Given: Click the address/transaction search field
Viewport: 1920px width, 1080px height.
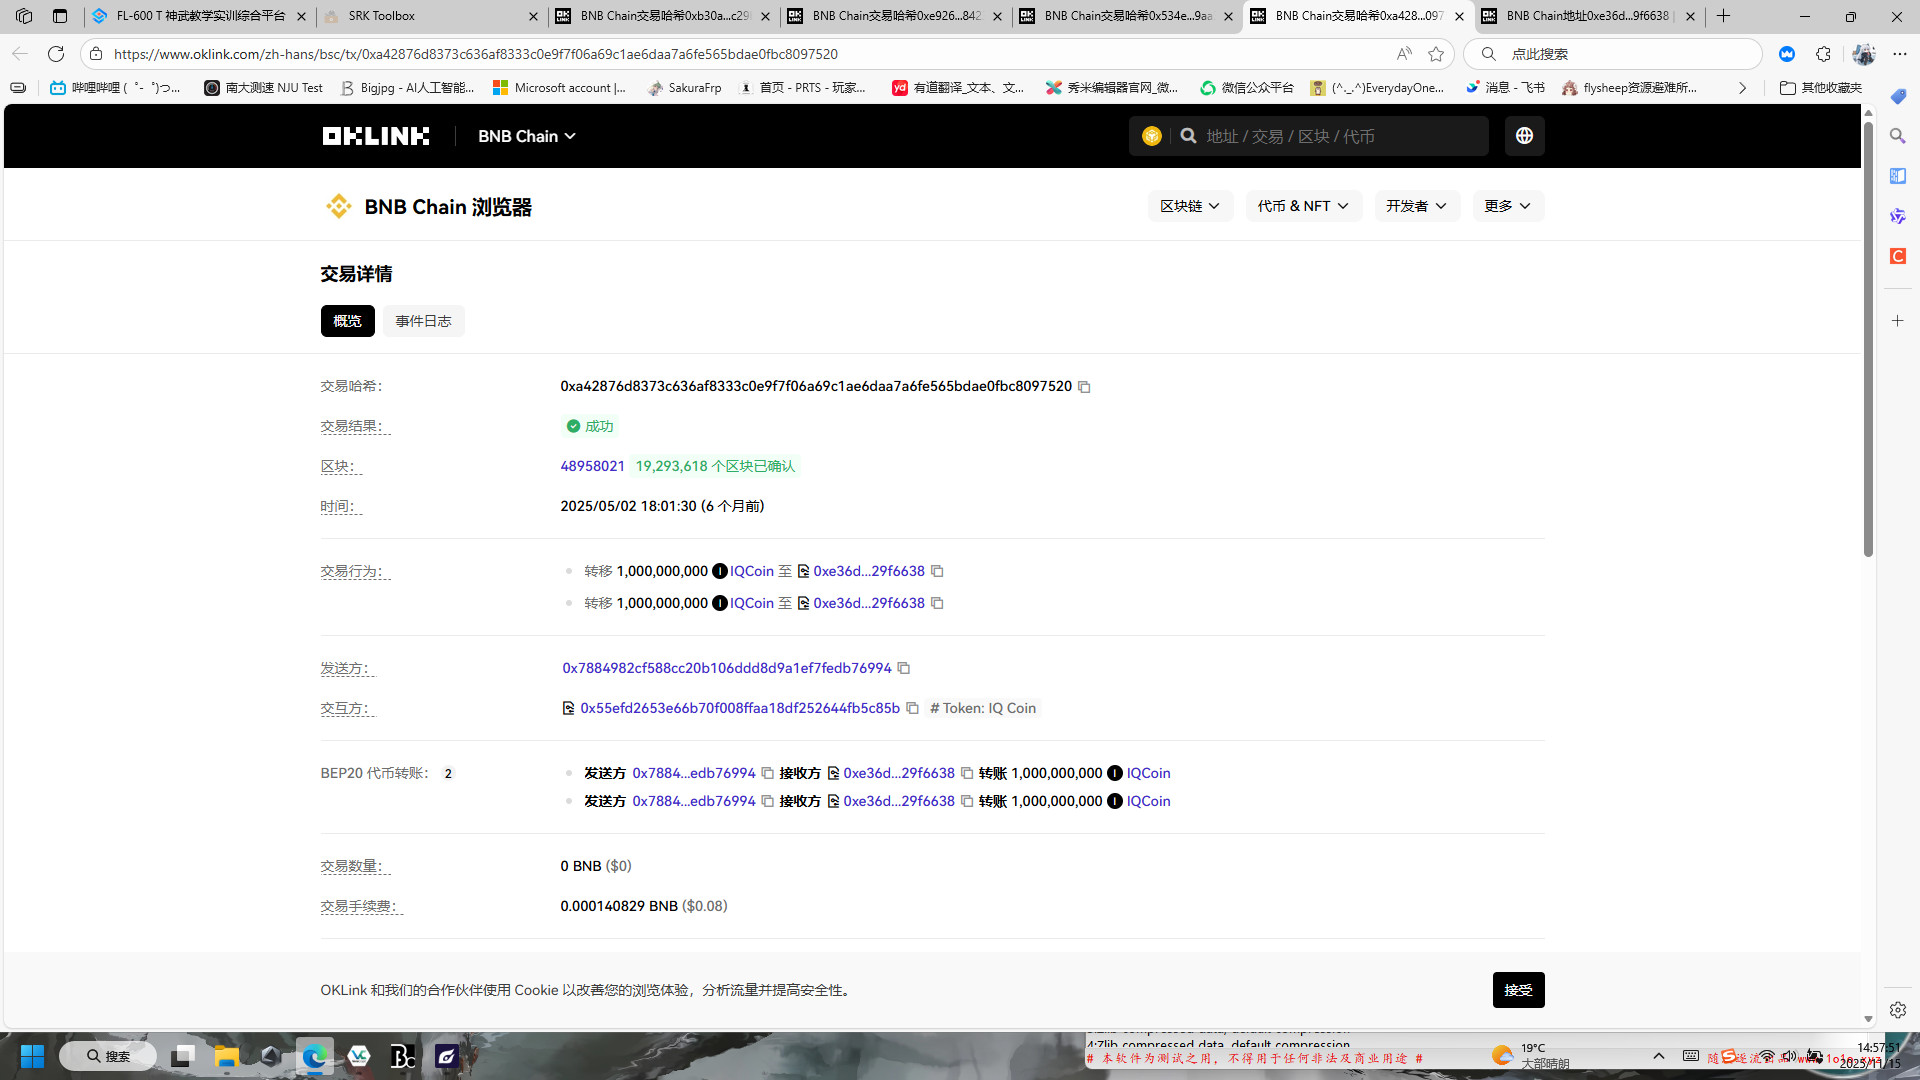Looking at the screenshot, I should coord(1340,136).
